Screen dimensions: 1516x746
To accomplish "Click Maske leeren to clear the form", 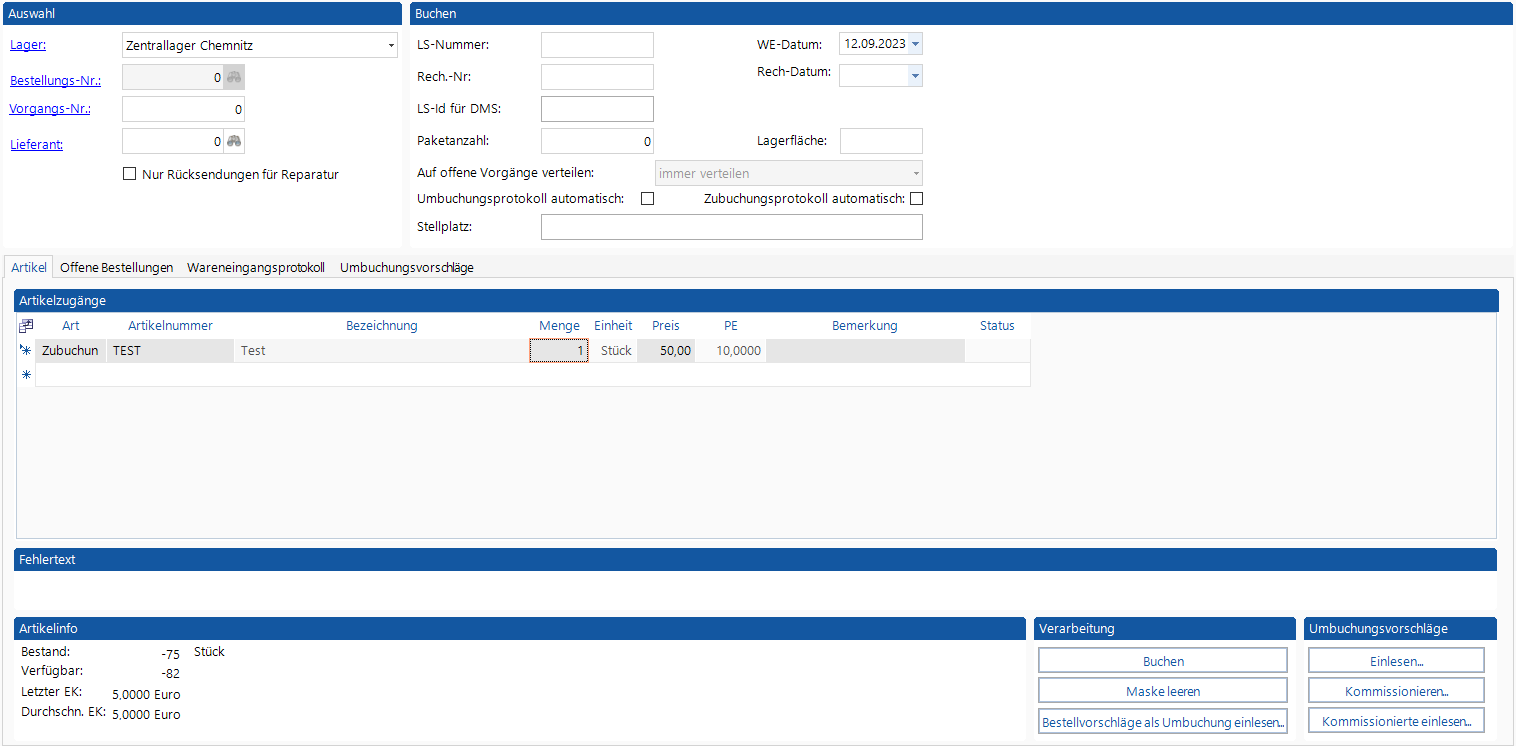I will point(1162,691).
